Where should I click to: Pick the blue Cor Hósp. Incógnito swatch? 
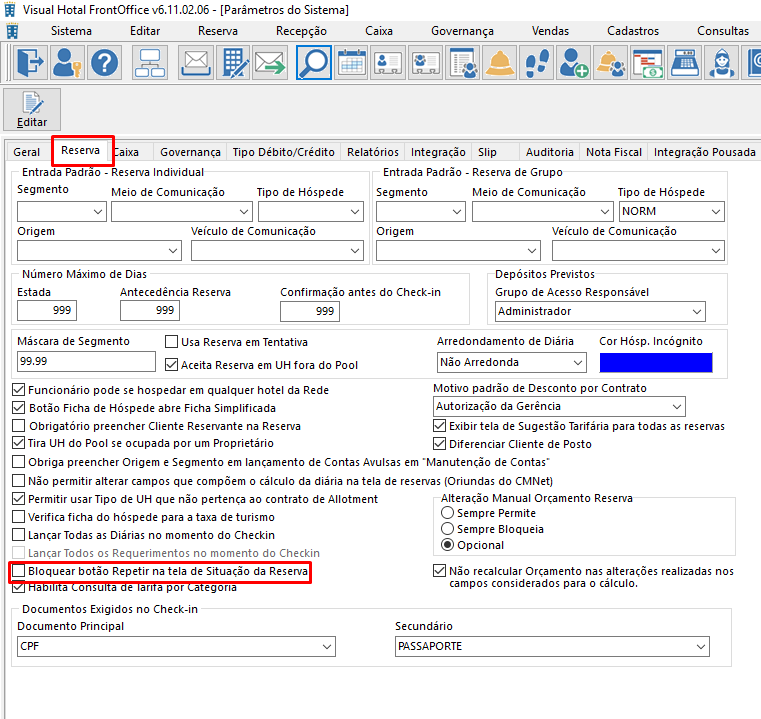656,363
